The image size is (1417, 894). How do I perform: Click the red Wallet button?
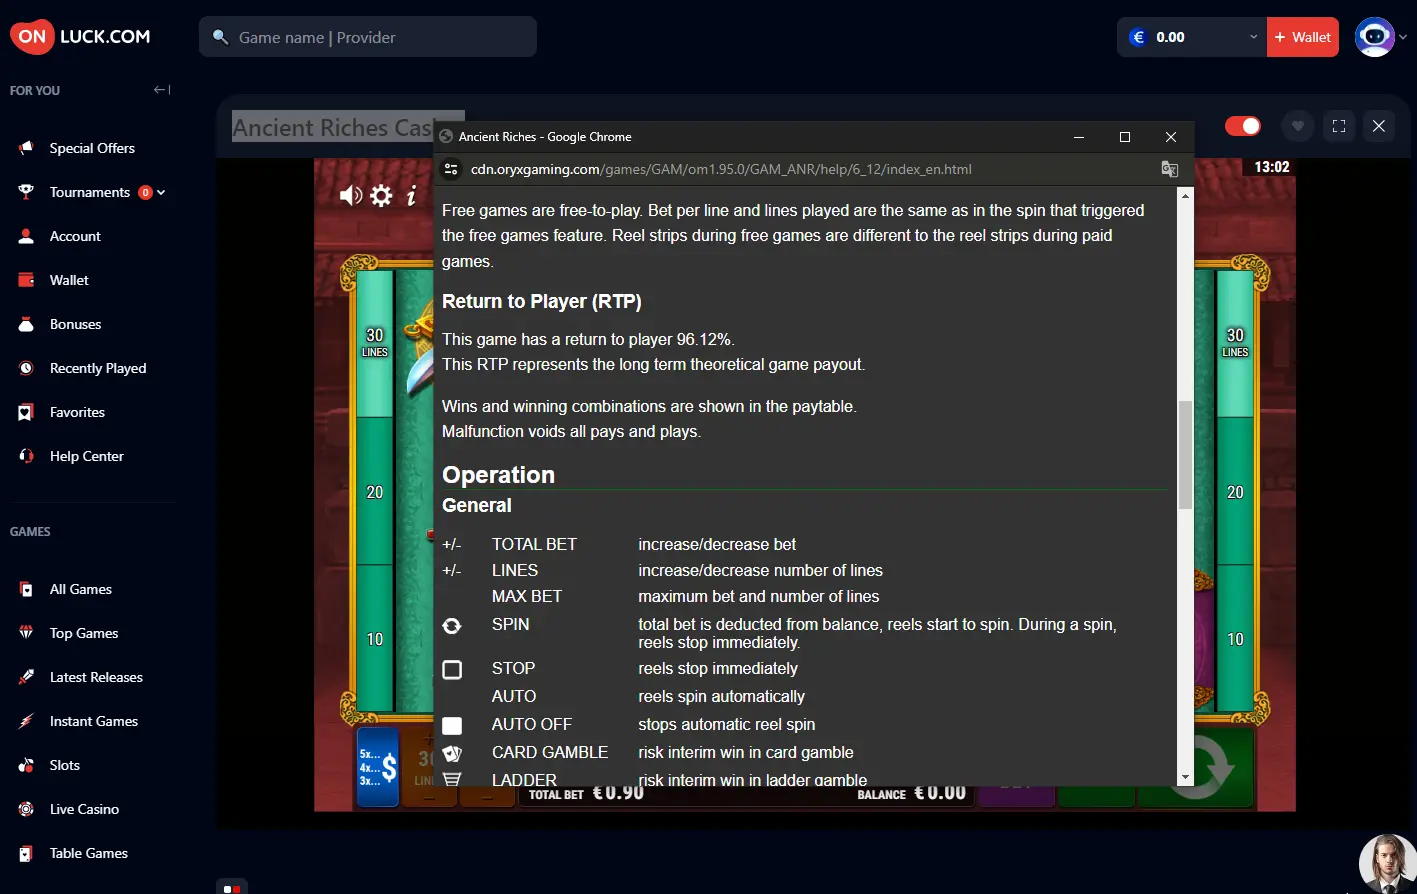(1303, 37)
